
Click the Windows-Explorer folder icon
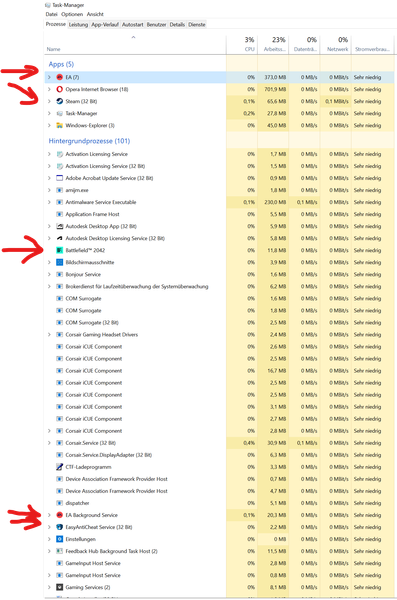tap(59, 126)
